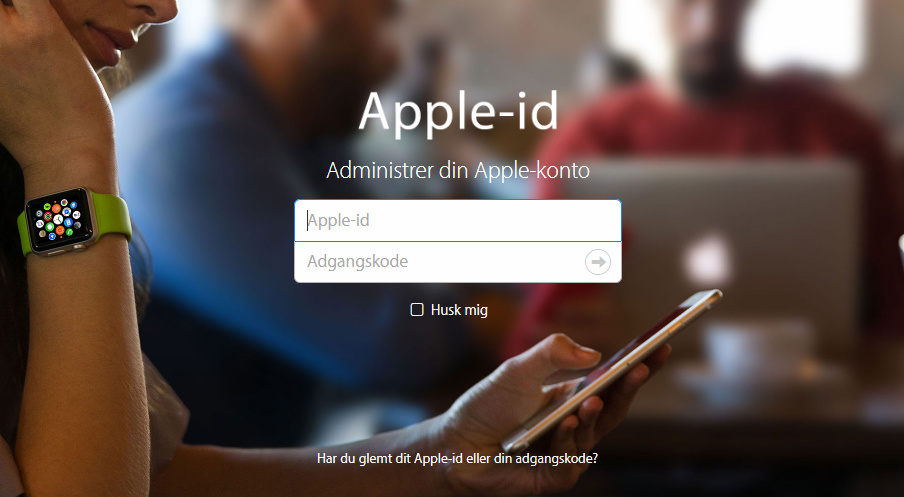Click the "Husk mig" label text

(x=459, y=310)
